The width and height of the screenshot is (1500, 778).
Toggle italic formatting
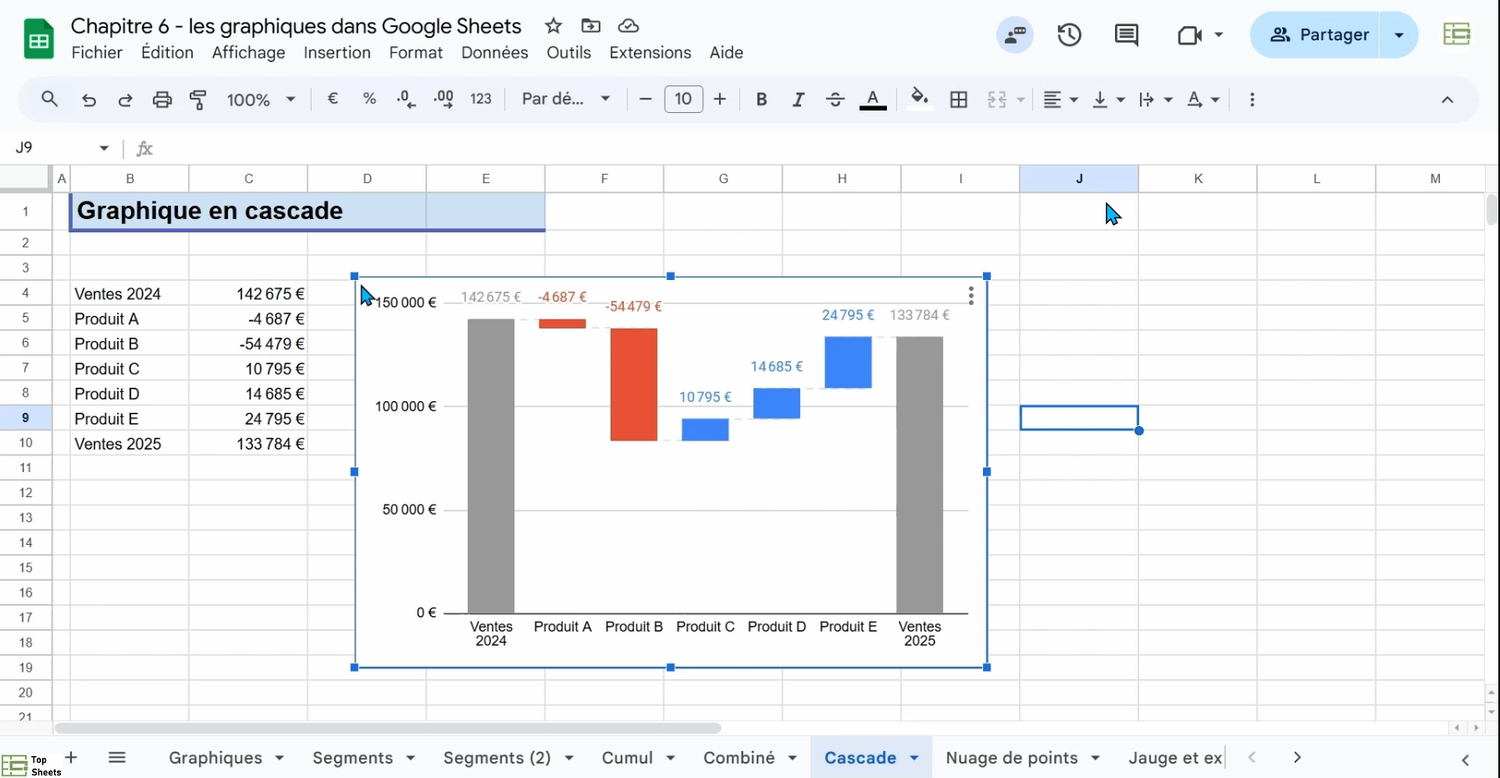798,99
